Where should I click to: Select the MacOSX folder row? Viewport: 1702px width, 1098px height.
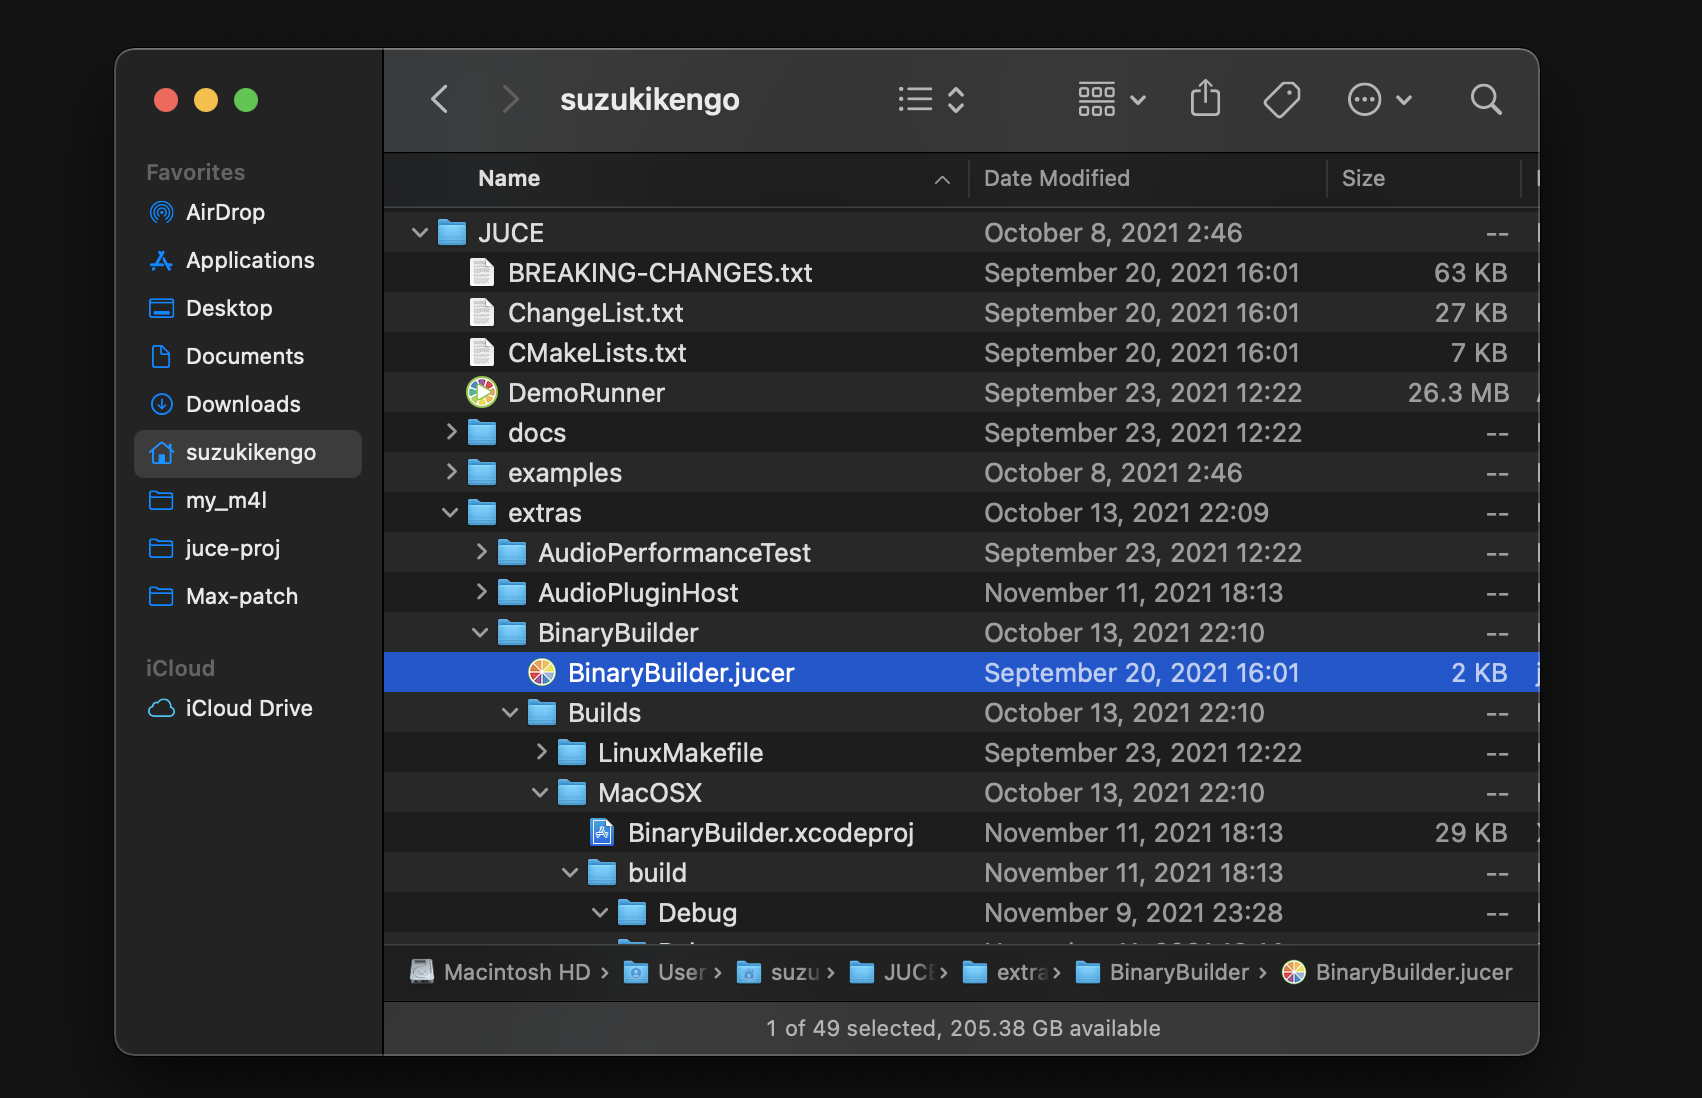coord(960,792)
